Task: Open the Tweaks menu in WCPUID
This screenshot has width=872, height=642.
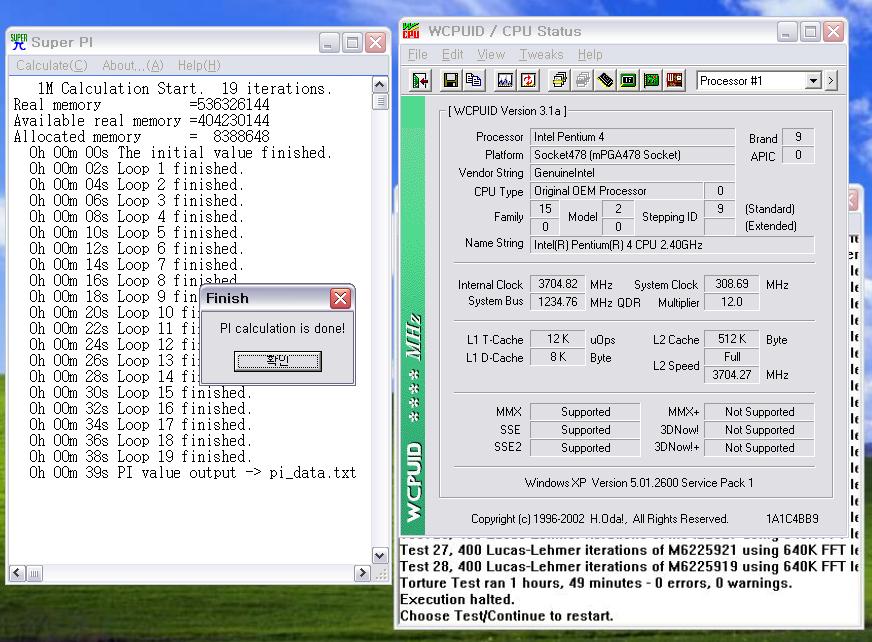Action: click(x=541, y=55)
